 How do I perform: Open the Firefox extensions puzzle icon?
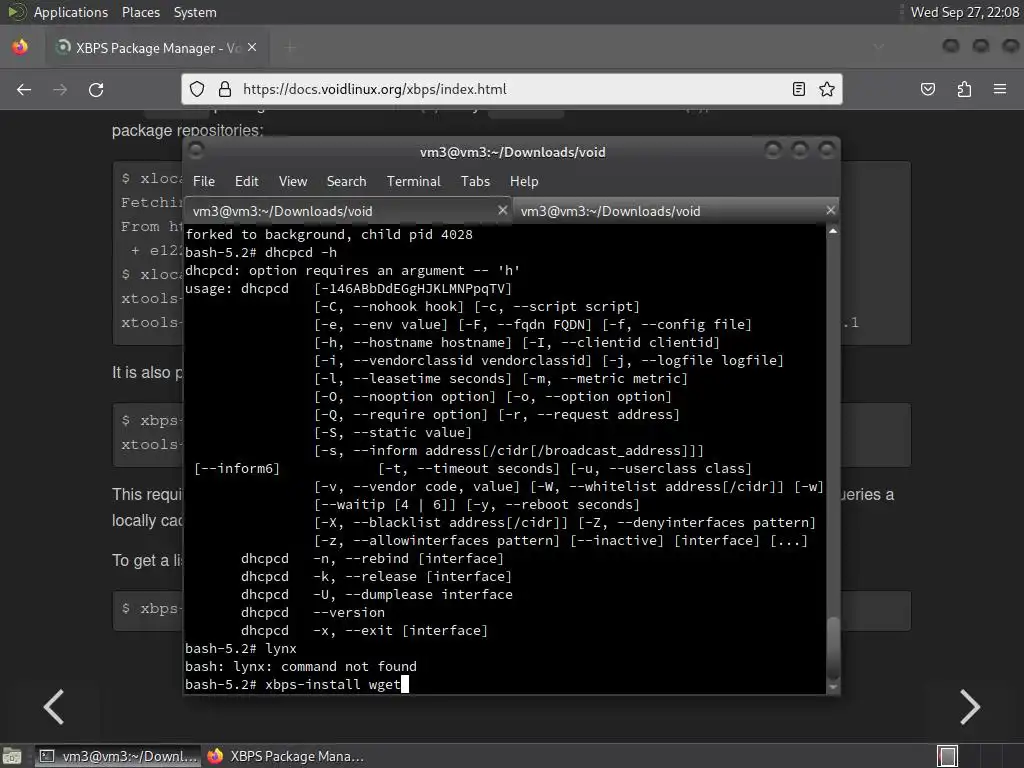click(964, 89)
